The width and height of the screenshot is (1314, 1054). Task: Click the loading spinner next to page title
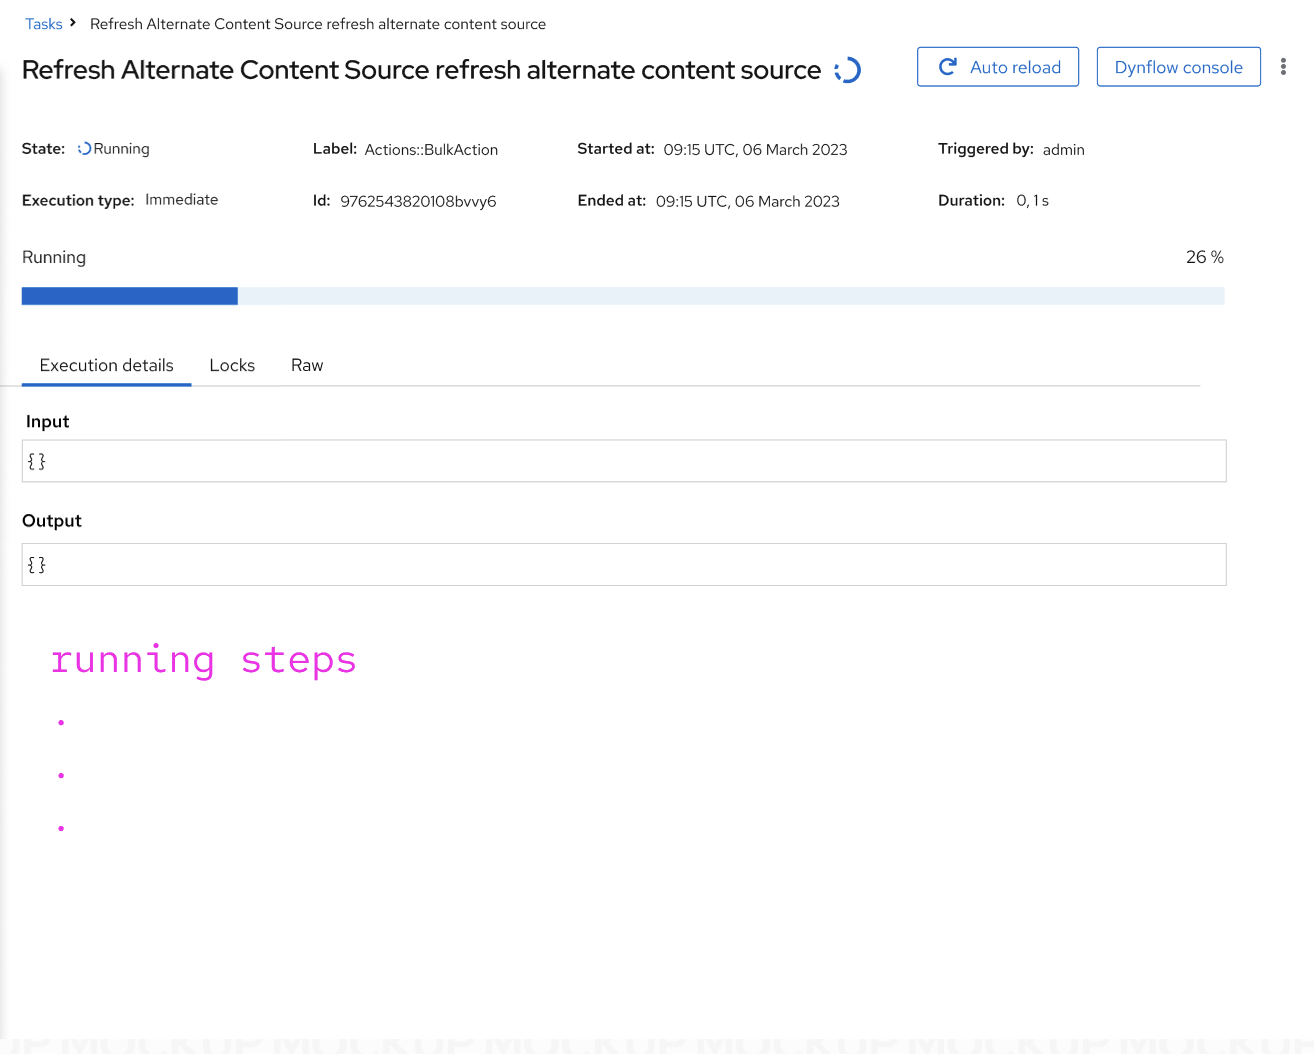pos(847,70)
